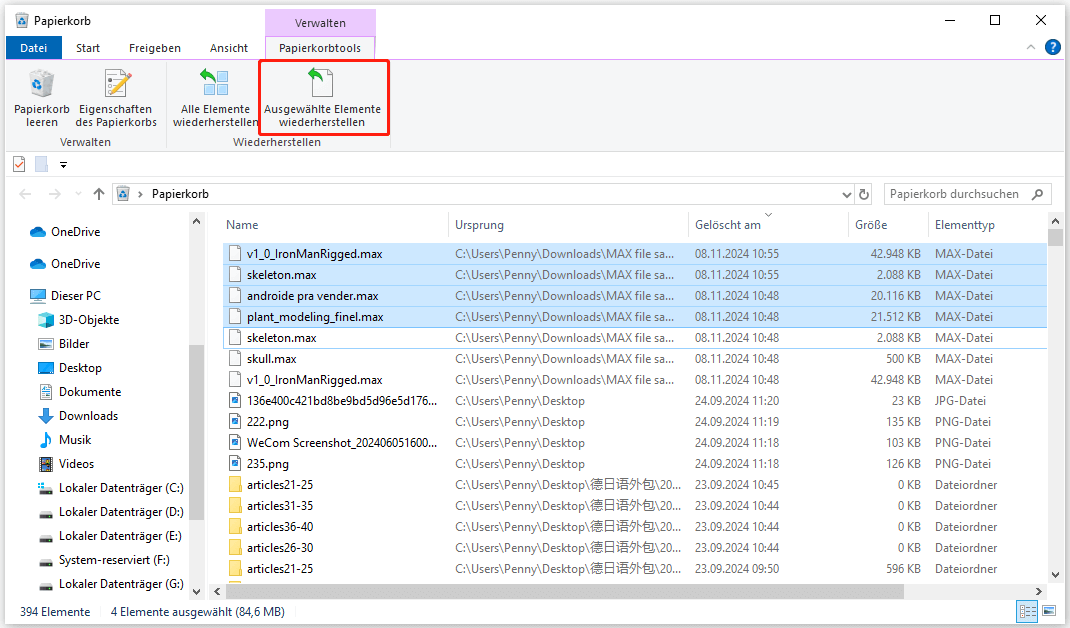Select androide pra vender.max
Image resolution: width=1070 pixels, height=628 pixels.
tap(635, 296)
